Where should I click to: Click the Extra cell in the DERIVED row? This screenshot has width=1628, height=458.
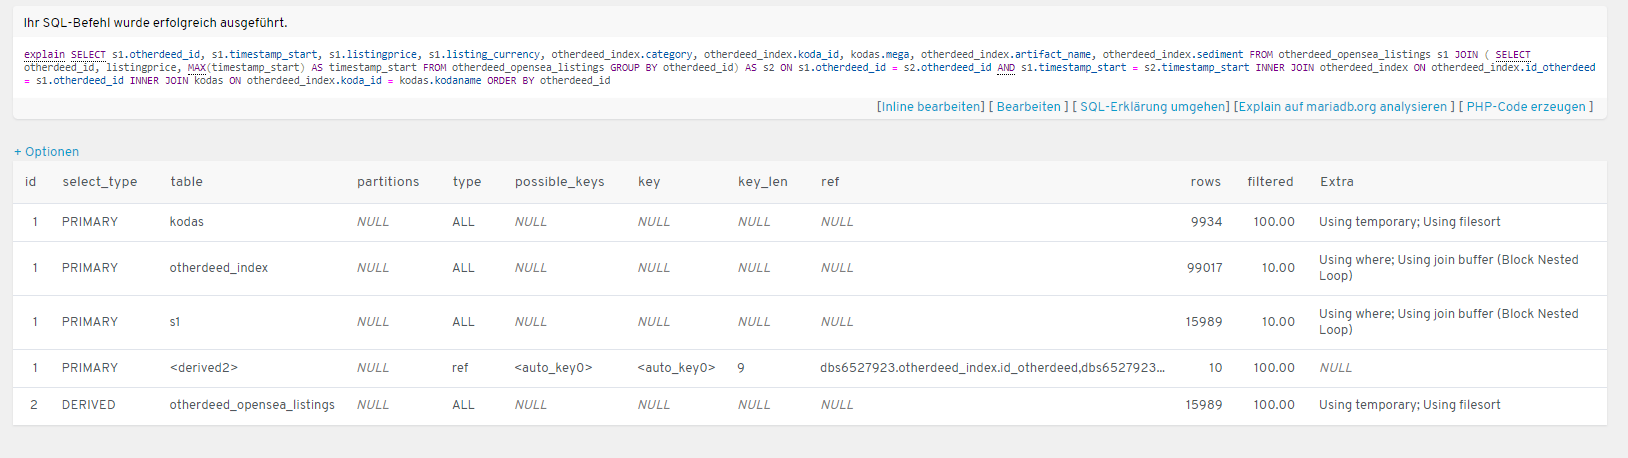point(1410,405)
